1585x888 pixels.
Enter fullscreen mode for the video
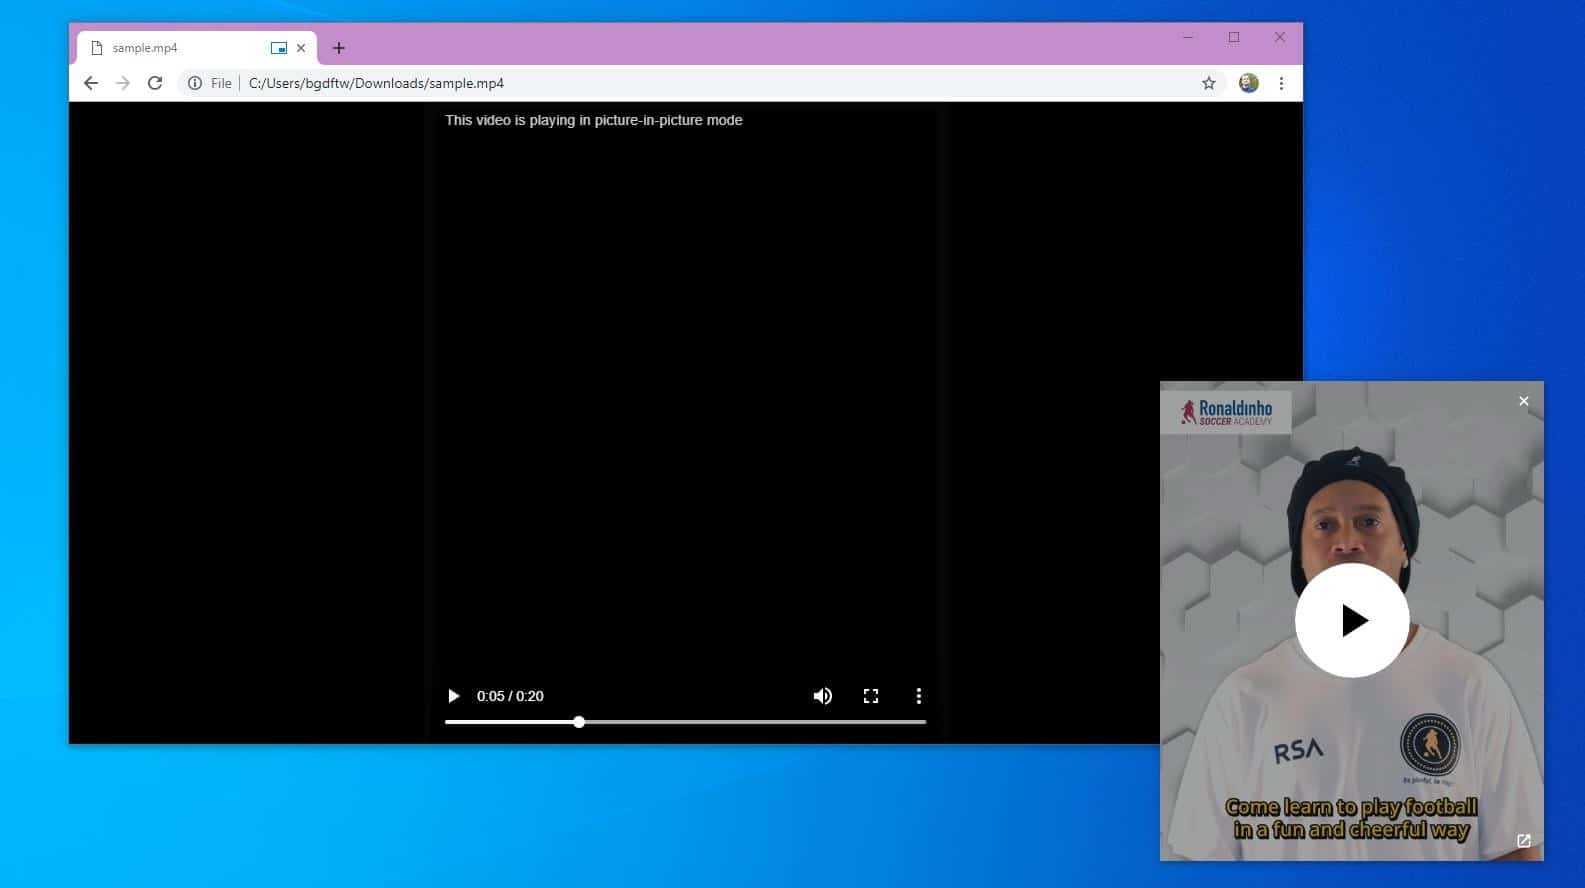tap(871, 696)
